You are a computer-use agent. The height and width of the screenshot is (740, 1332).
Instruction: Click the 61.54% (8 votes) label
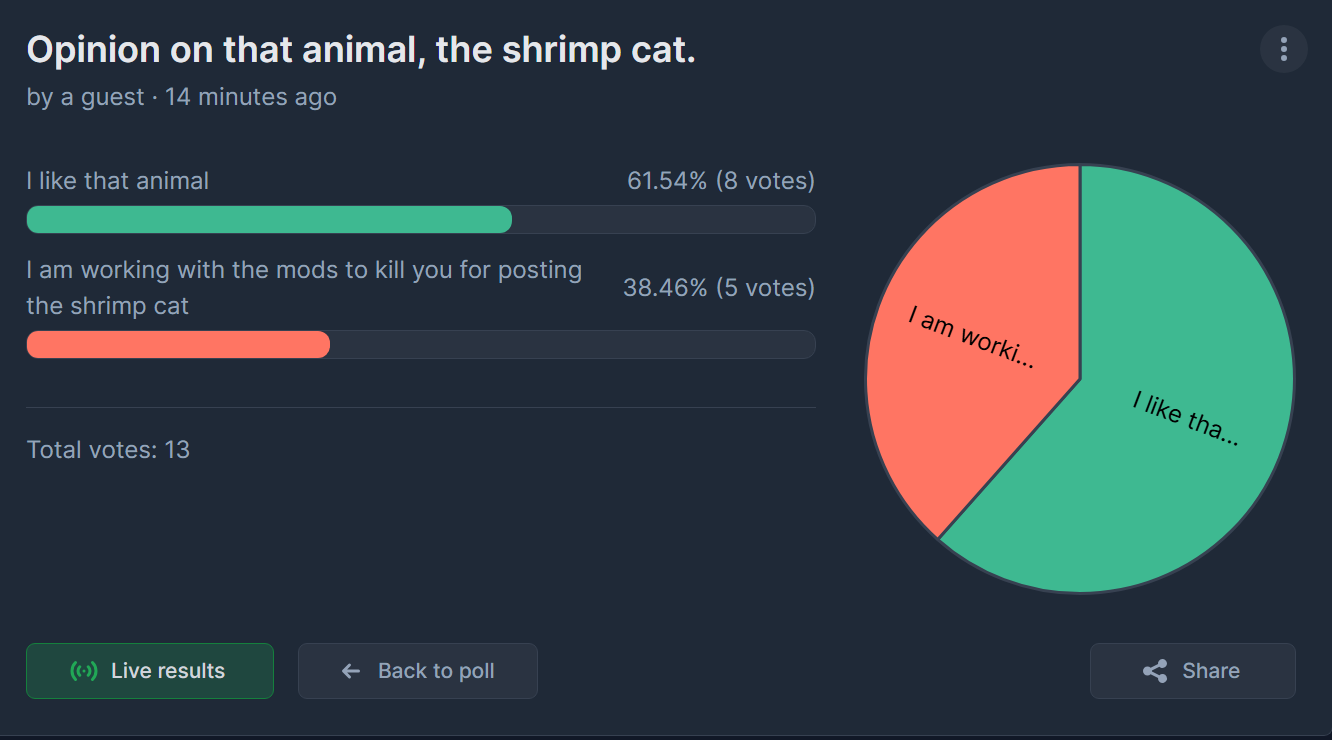click(721, 181)
